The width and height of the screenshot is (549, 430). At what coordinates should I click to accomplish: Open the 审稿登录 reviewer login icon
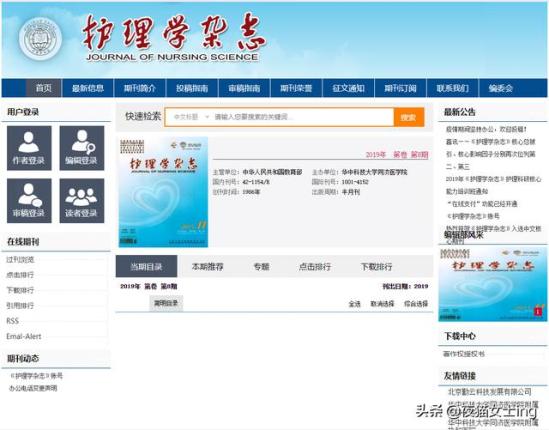[x=29, y=201]
